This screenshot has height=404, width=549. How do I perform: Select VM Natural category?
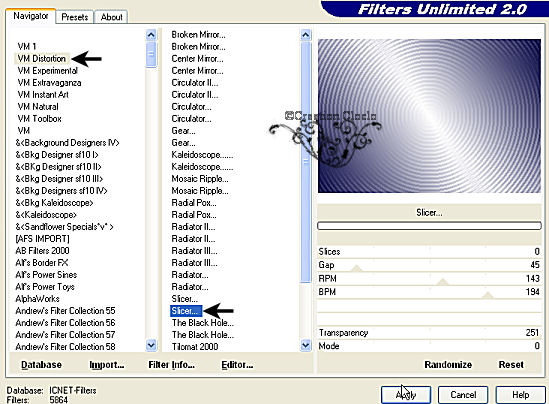[x=38, y=106]
